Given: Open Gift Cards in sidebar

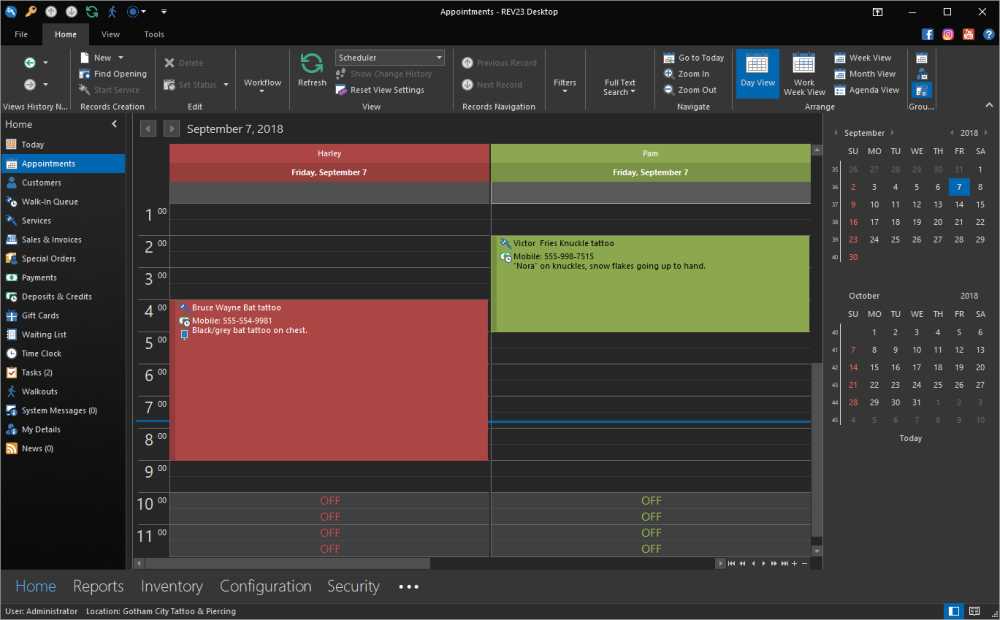Looking at the screenshot, I should pos(62,316).
